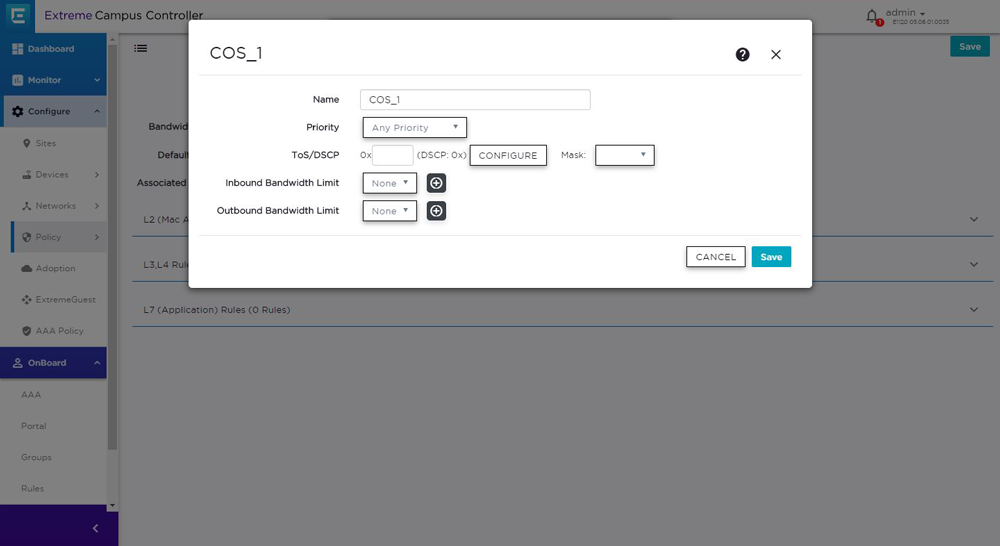
Task: Close the COS_1 dialog with X
Action: [x=776, y=55]
